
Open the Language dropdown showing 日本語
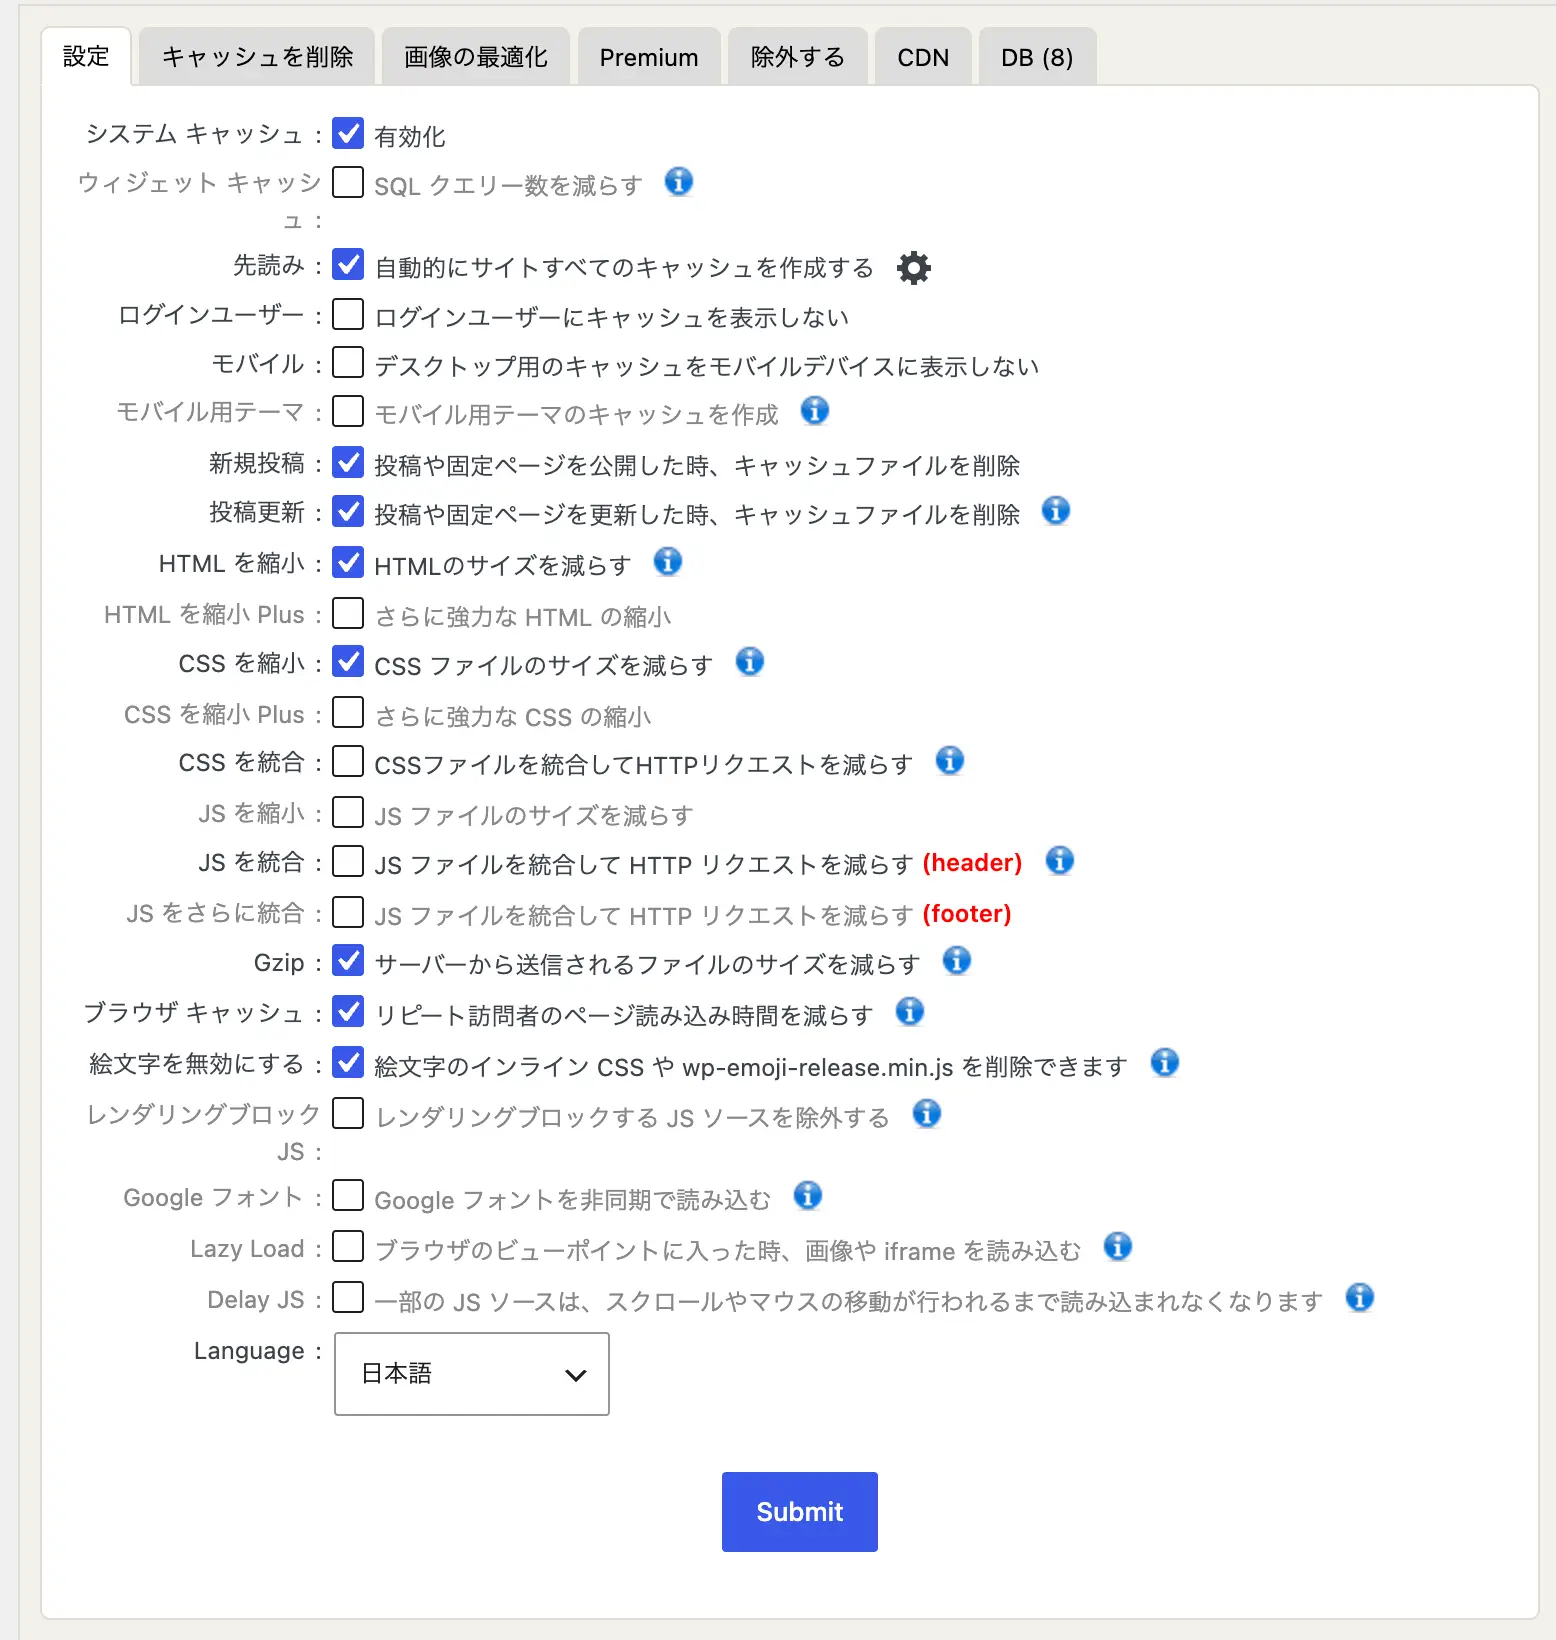click(472, 1374)
